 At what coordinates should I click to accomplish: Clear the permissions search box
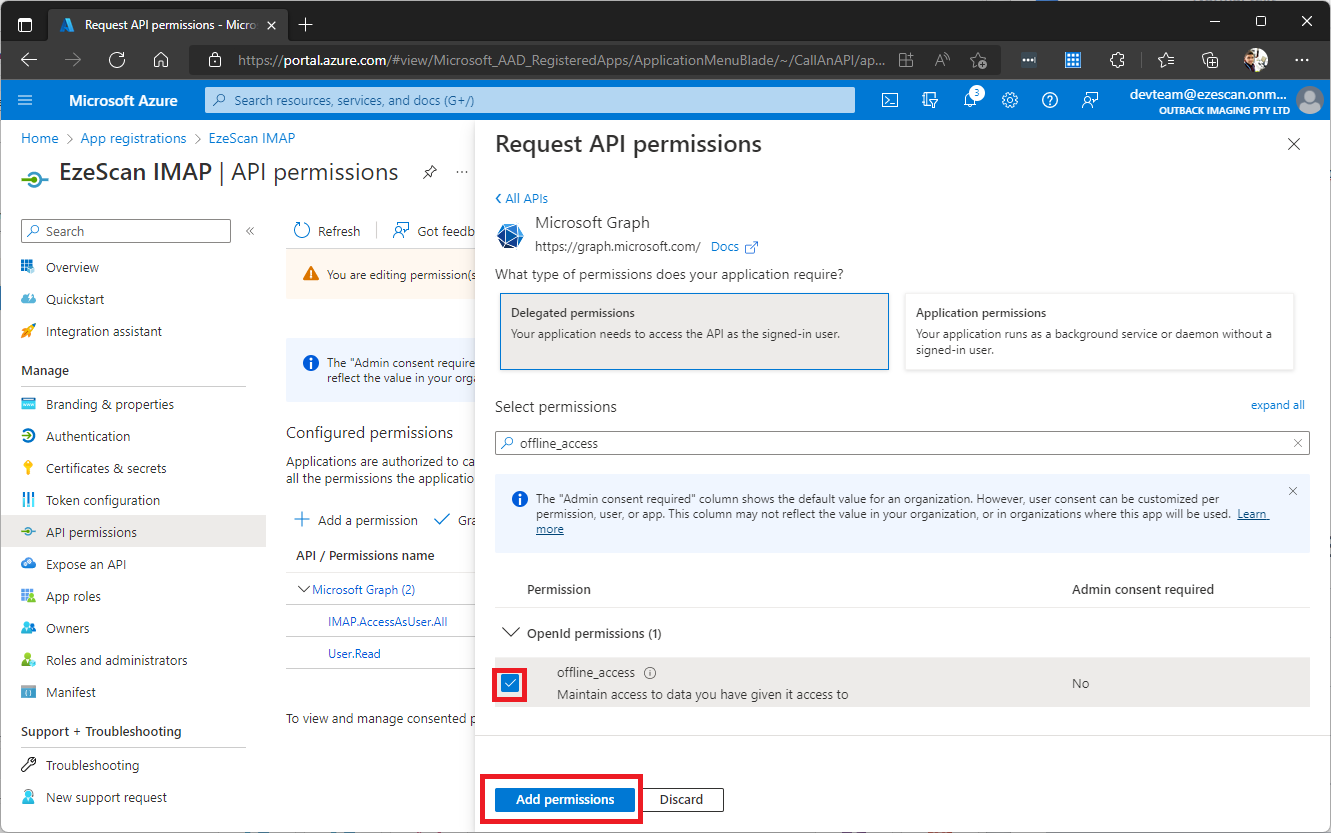[1298, 443]
